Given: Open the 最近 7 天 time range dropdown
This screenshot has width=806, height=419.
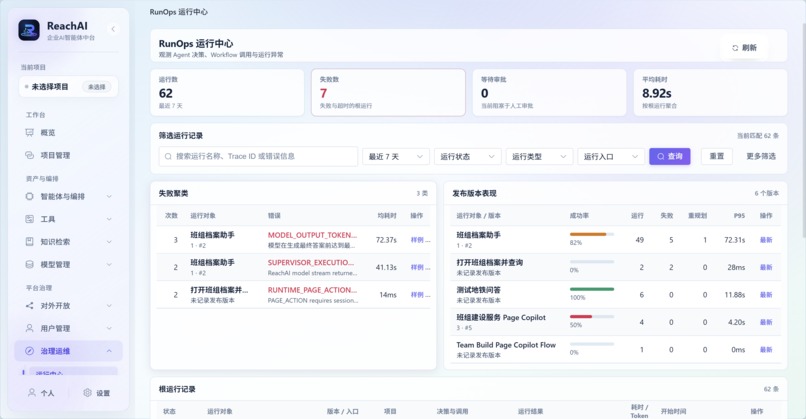Looking at the screenshot, I should [x=396, y=156].
